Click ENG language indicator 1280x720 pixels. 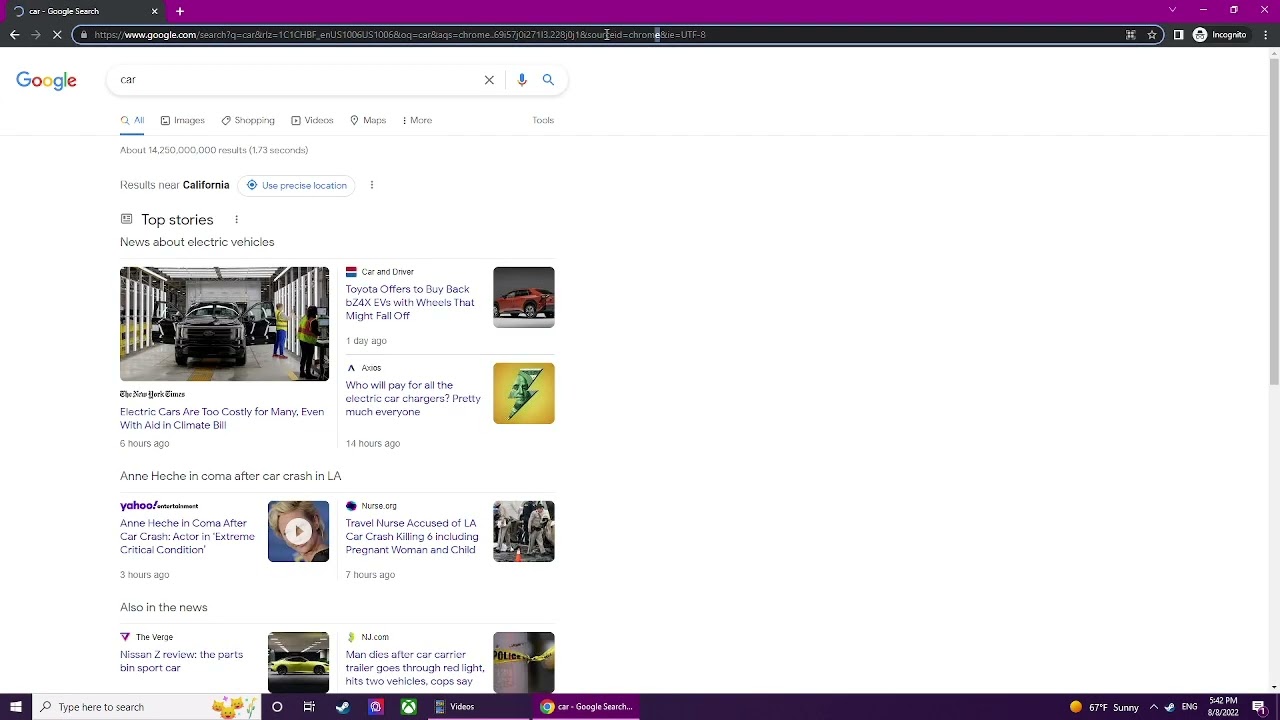[x=1189, y=707]
